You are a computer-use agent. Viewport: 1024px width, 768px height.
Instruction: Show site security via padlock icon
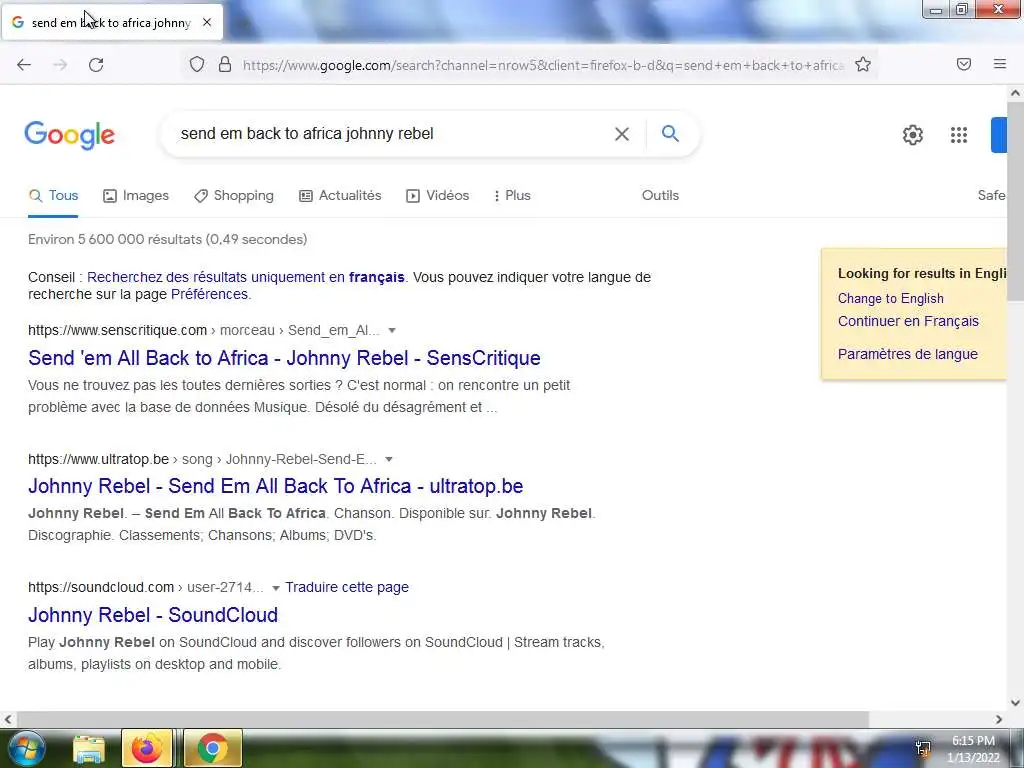tap(225, 64)
